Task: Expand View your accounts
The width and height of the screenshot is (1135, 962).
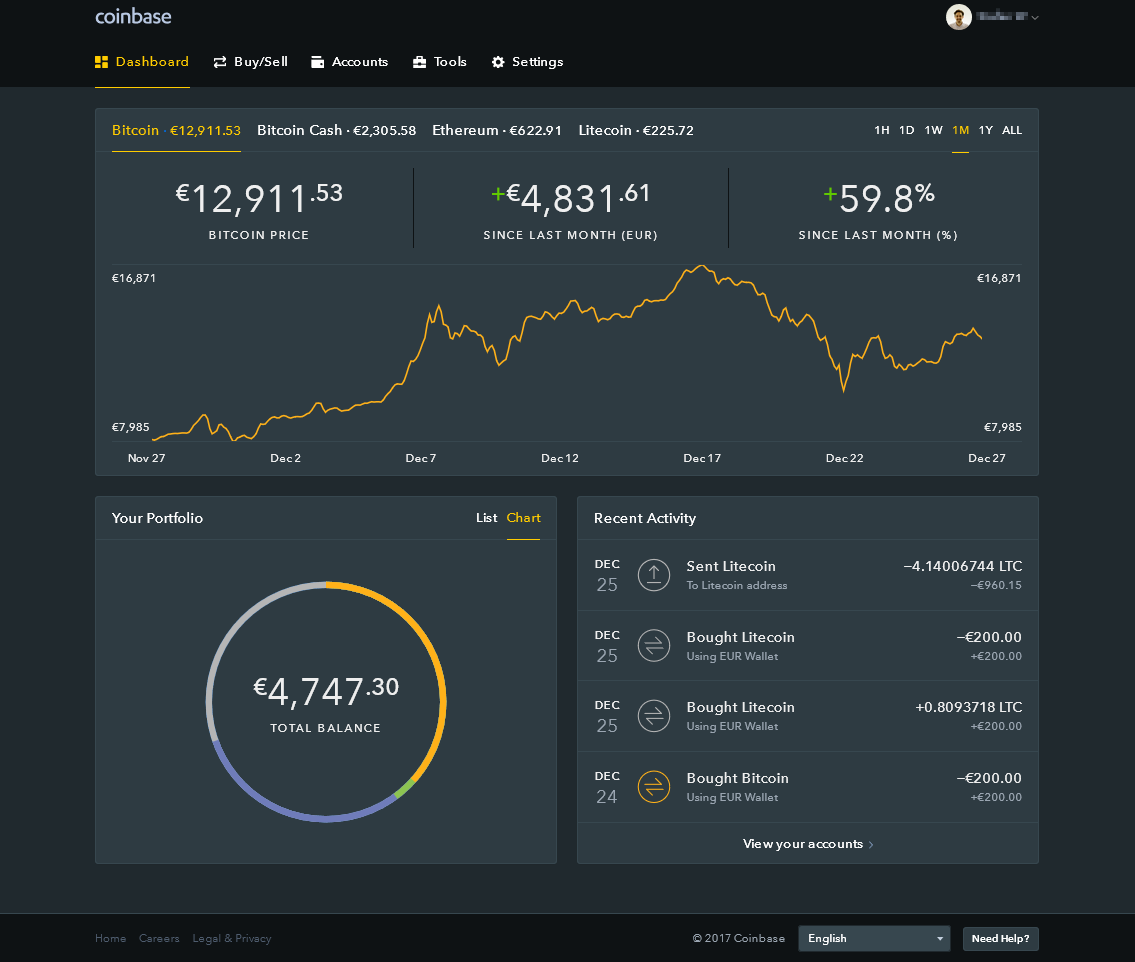Action: (808, 843)
